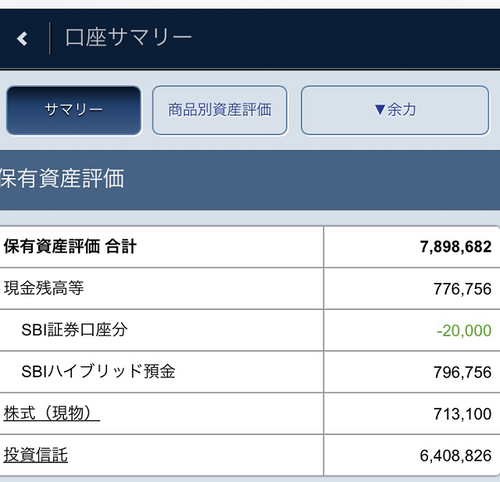This screenshot has width=500, height=482.
Task: Select the サマリー tab
Action: click(74, 110)
